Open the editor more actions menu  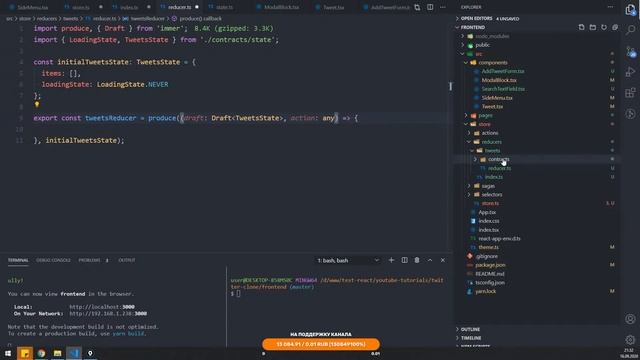(443, 7)
